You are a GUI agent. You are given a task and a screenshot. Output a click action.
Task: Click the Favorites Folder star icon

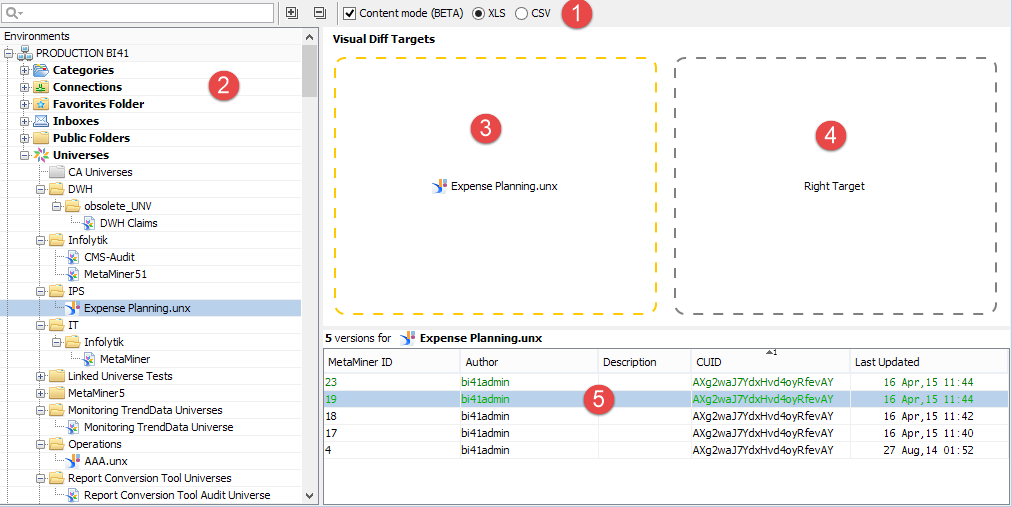tap(41, 104)
